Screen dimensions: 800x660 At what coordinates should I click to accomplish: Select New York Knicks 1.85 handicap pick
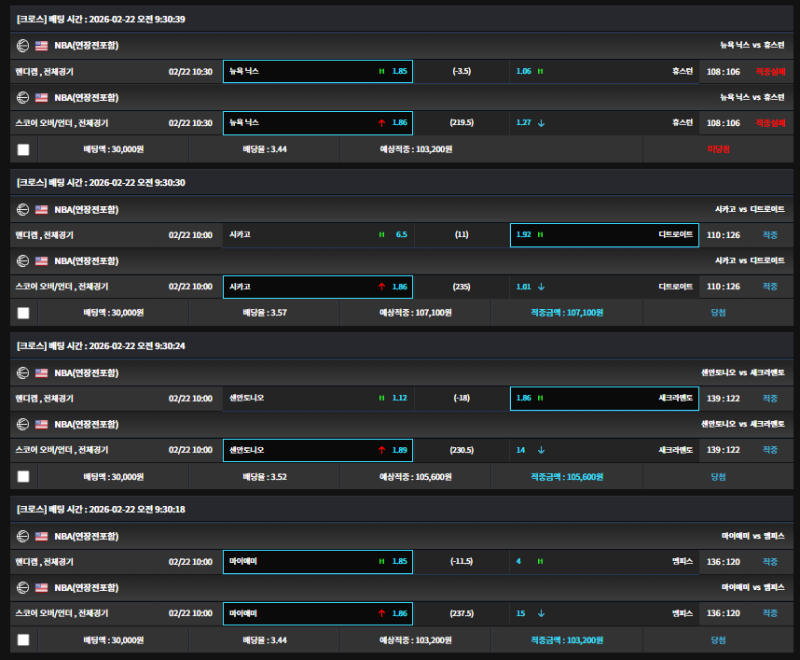[317, 71]
